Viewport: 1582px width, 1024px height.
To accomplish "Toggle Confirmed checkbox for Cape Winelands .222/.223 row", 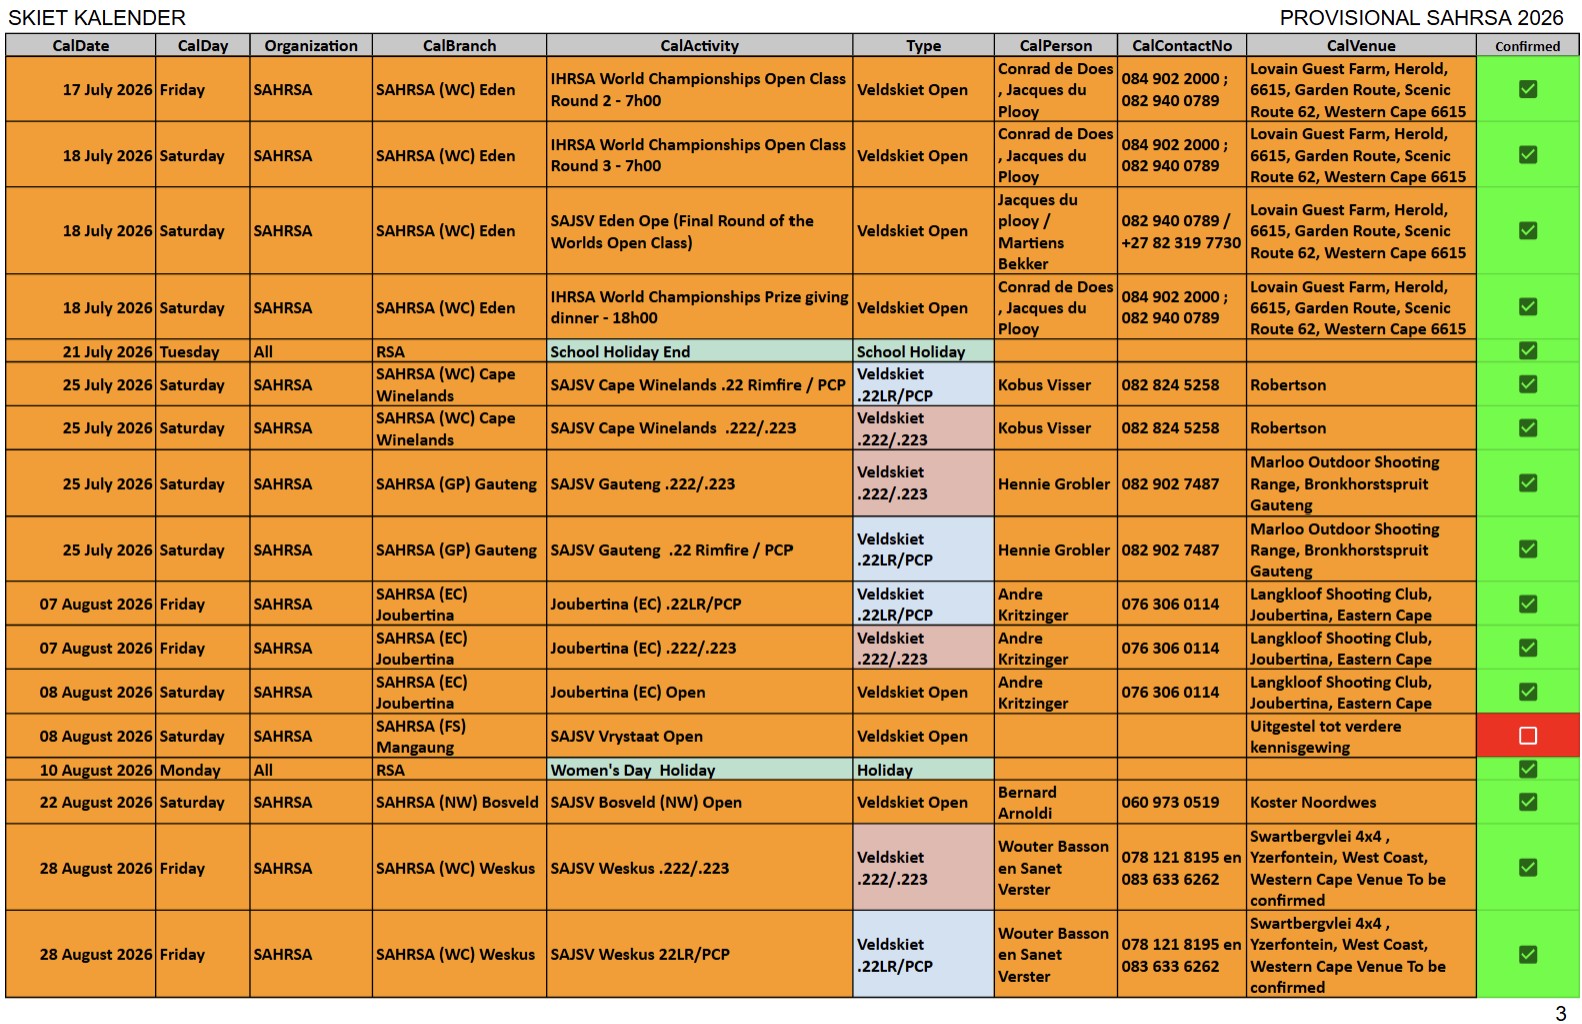I will click(1527, 428).
